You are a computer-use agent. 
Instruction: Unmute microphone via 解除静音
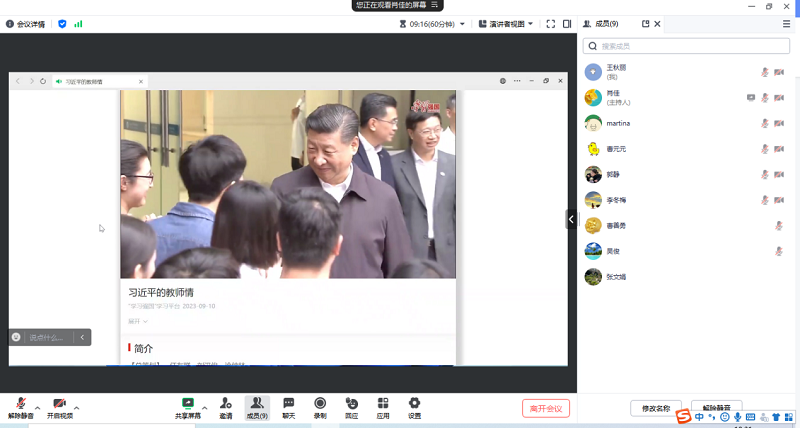coord(21,407)
